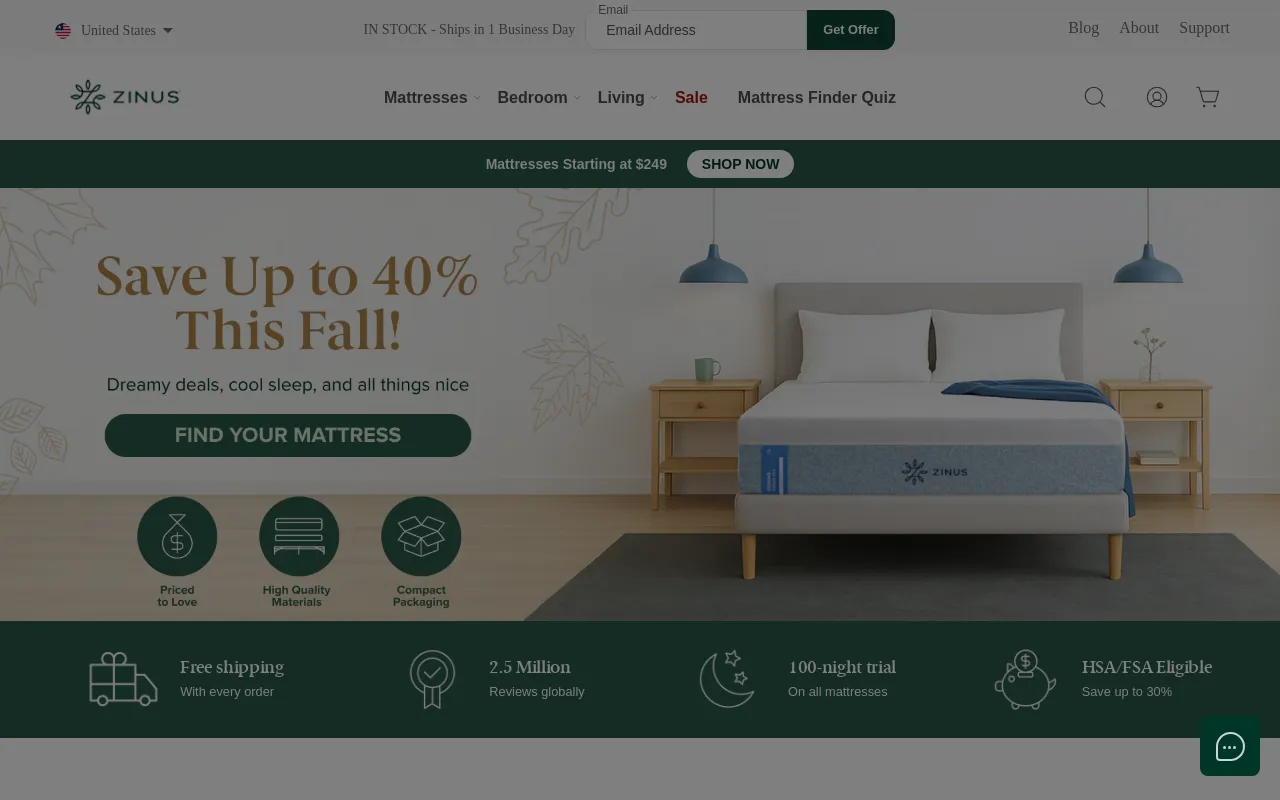Open the Mattress Finder Quiz

[x=817, y=97]
